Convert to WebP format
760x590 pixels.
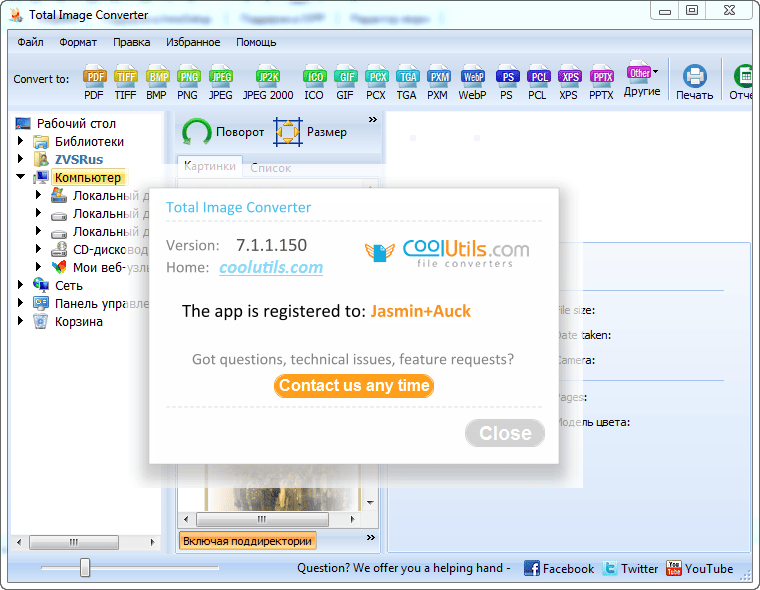[473, 81]
